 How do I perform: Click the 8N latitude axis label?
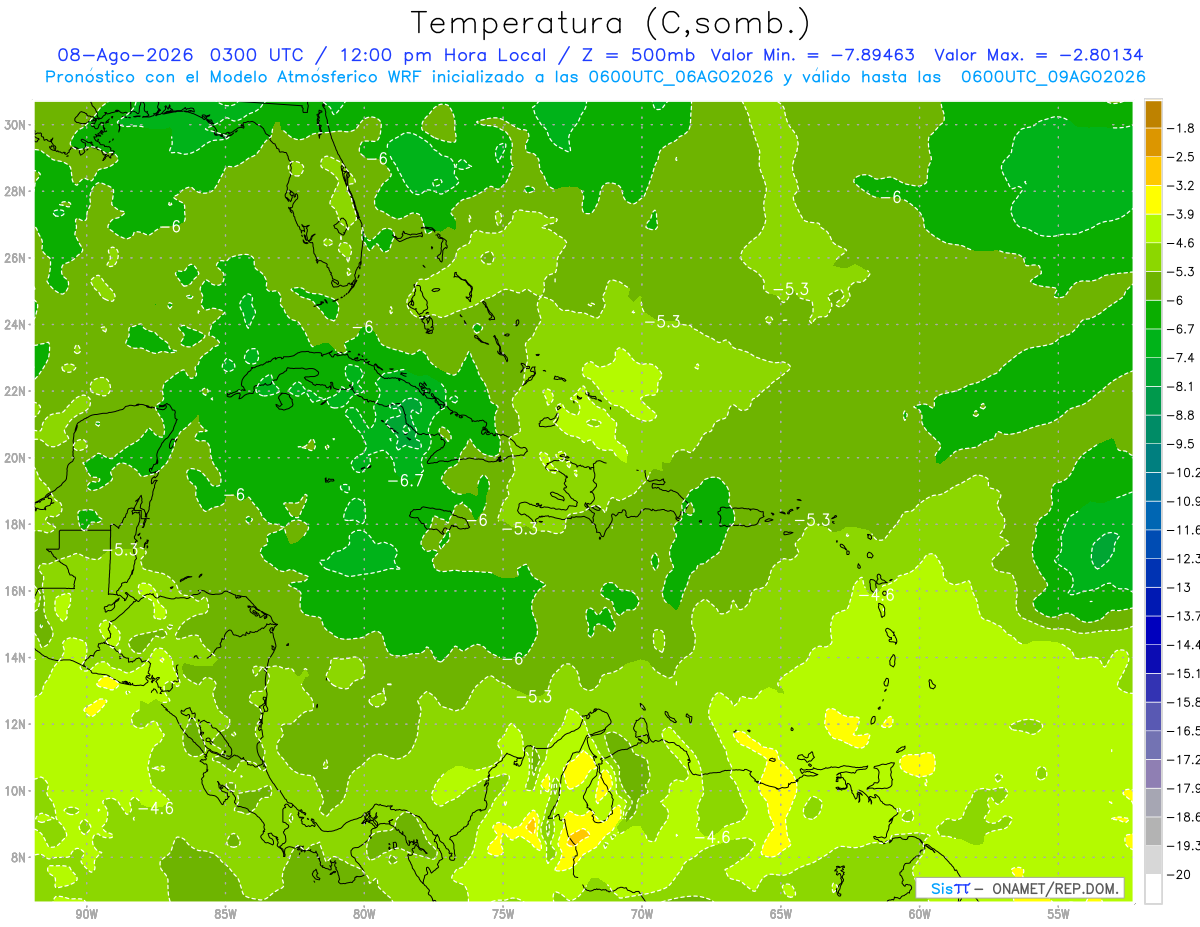[x=18, y=857]
